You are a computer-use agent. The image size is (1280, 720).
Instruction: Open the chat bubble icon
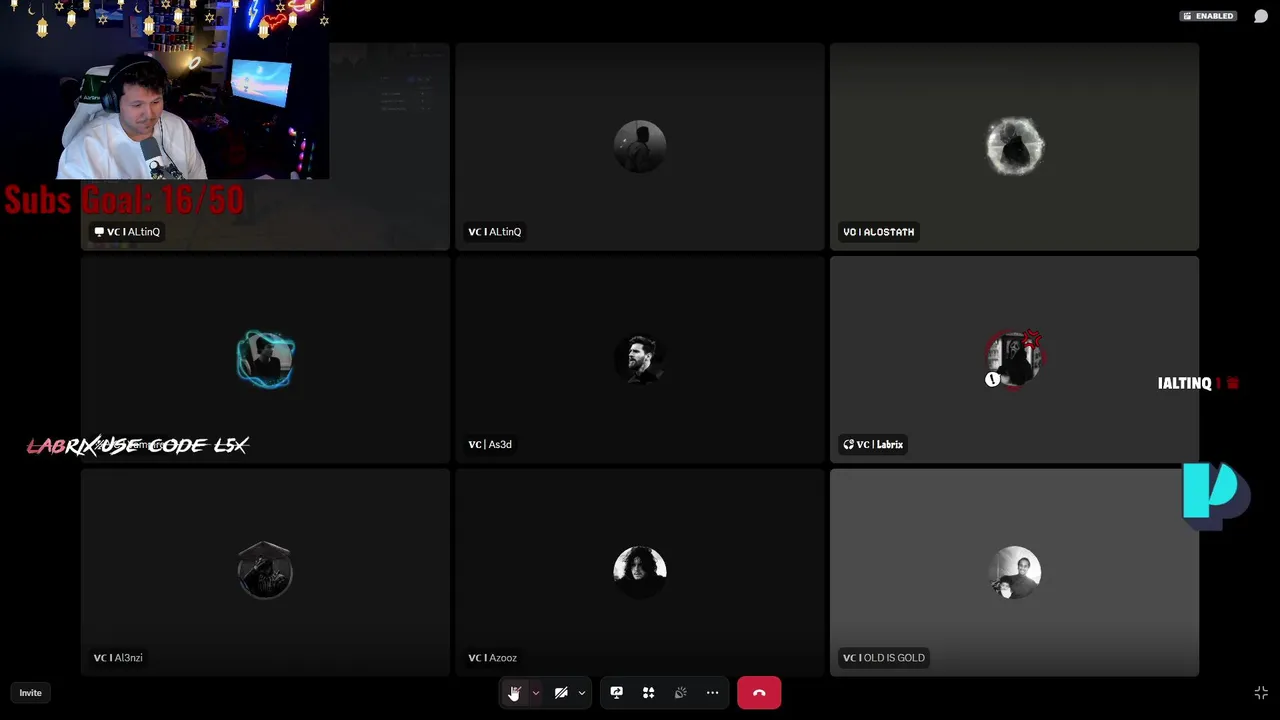[1261, 16]
